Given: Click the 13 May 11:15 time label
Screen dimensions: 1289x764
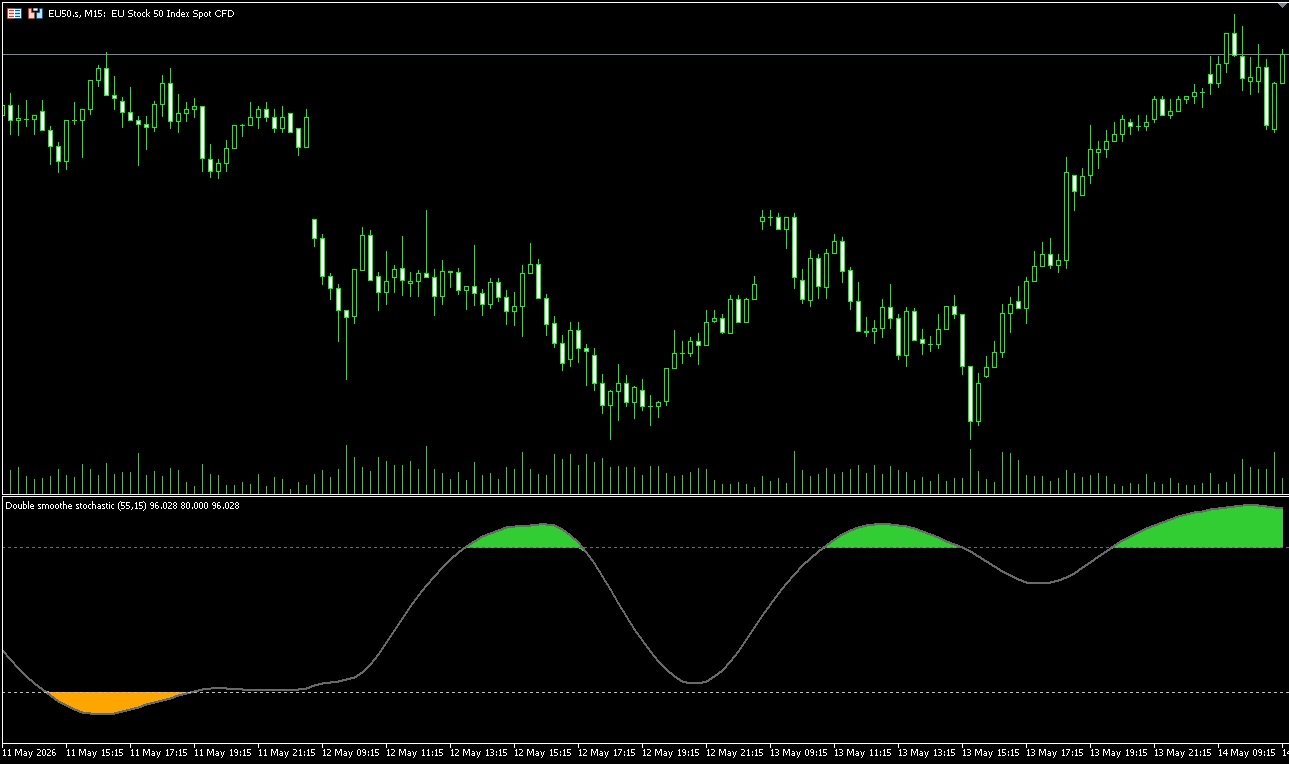Looking at the screenshot, I should pyautogui.click(x=863, y=752).
